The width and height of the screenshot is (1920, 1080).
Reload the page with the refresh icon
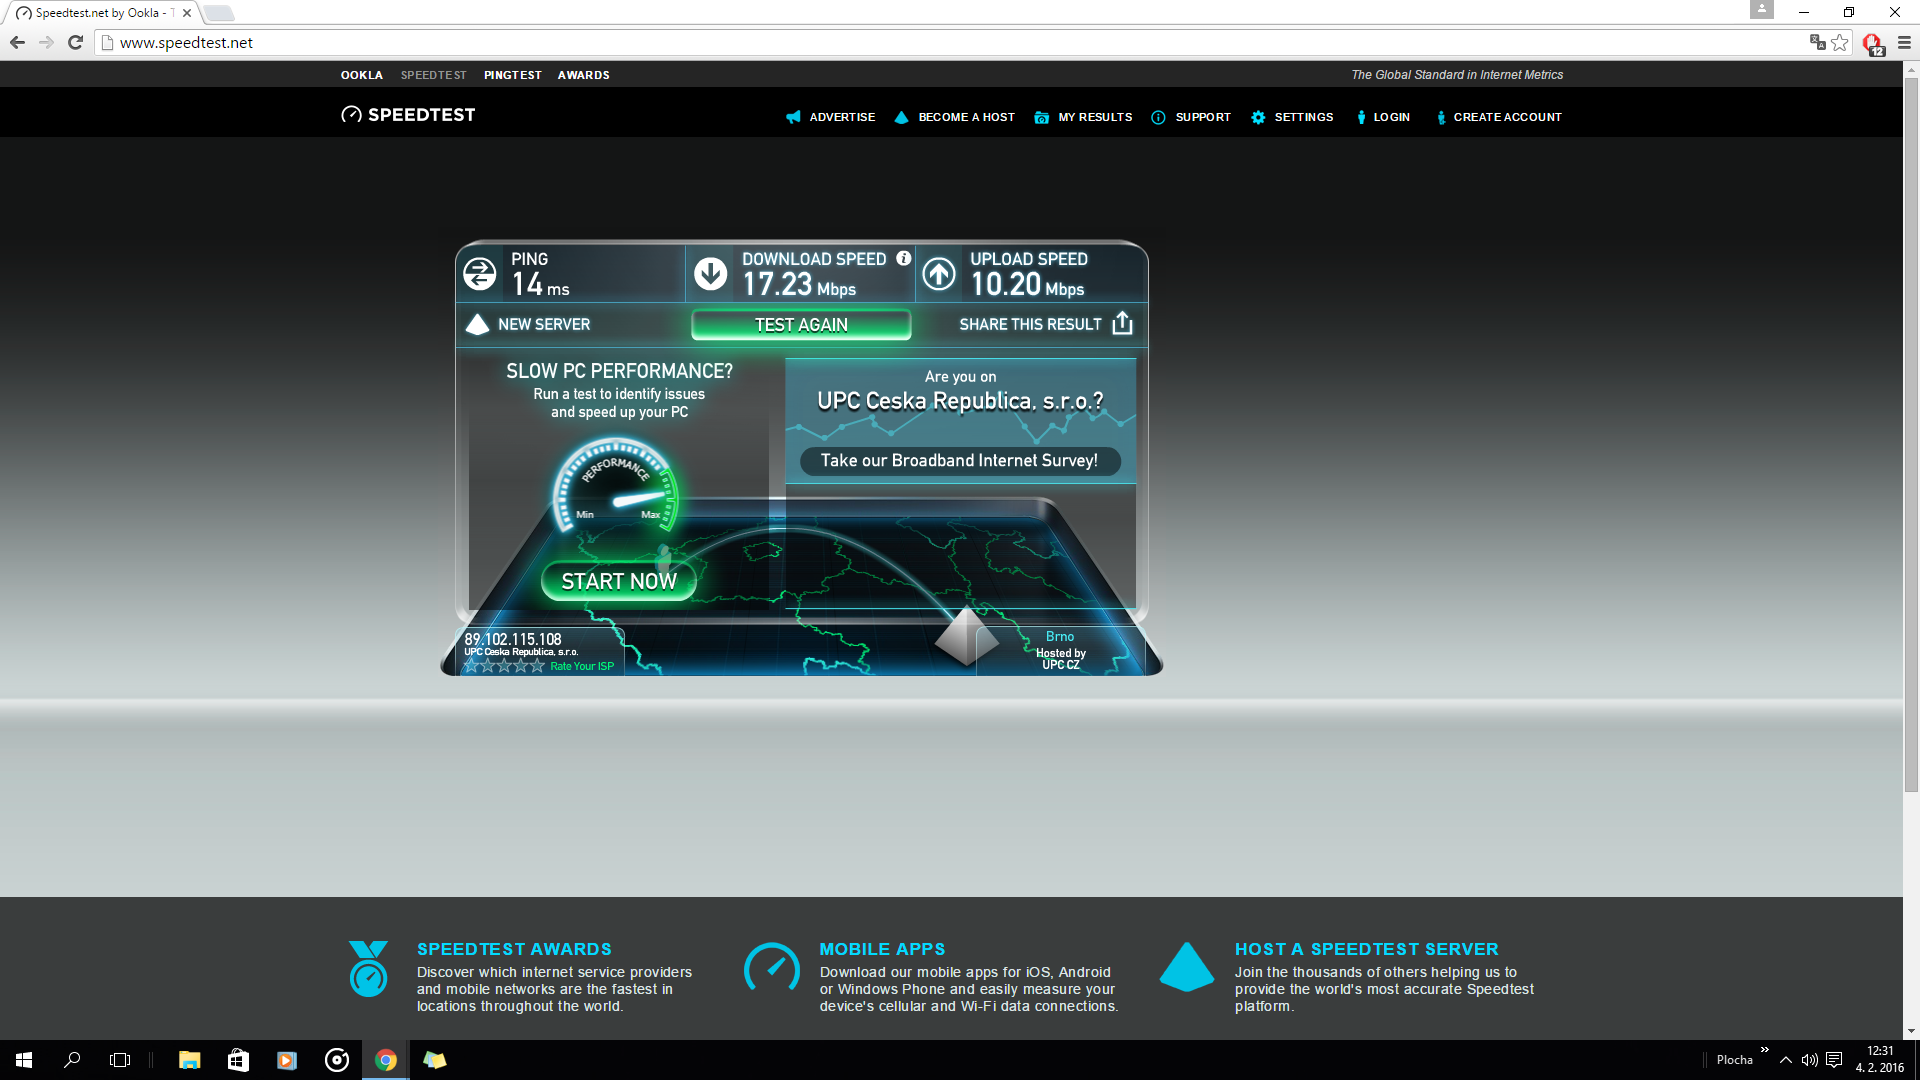pyautogui.click(x=75, y=42)
